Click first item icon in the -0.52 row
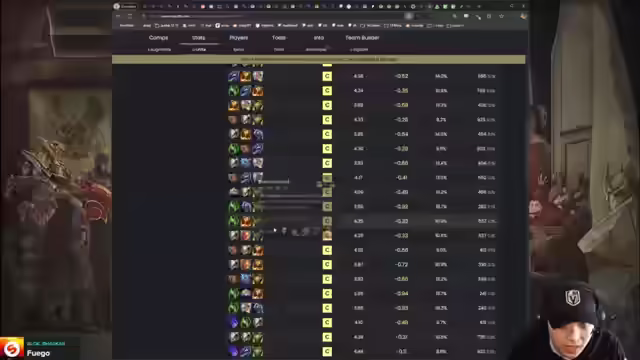The height and width of the screenshot is (360, 640). (233, 76)
